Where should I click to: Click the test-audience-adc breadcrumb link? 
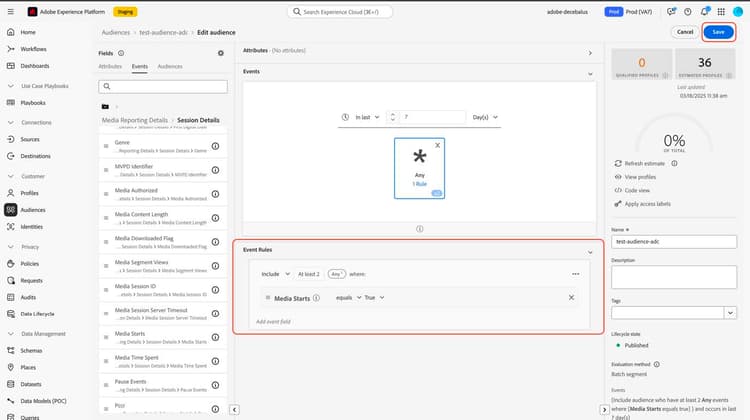pyautogui.click(x=163, y=32)
